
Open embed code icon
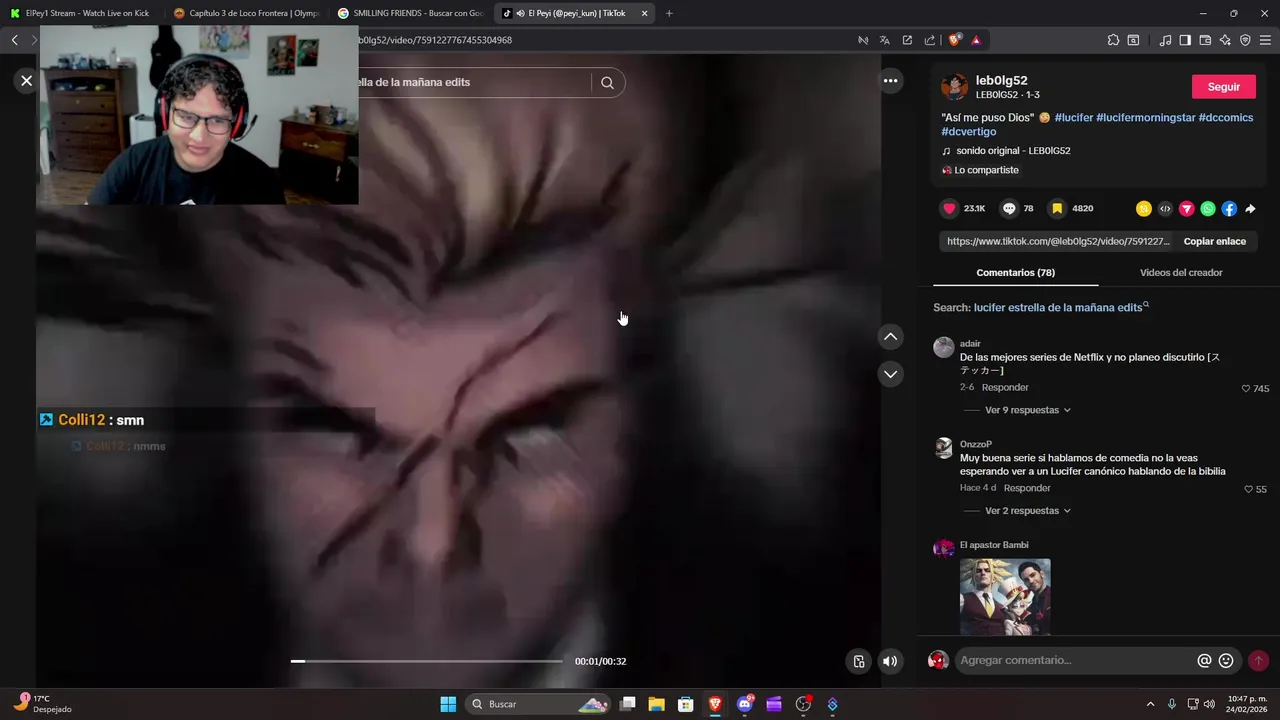[1165, 209]
